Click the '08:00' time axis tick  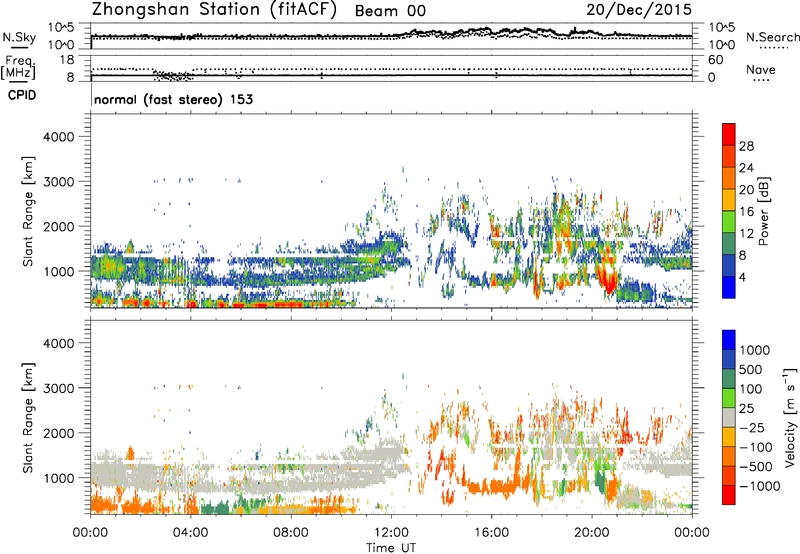(290, 533)
